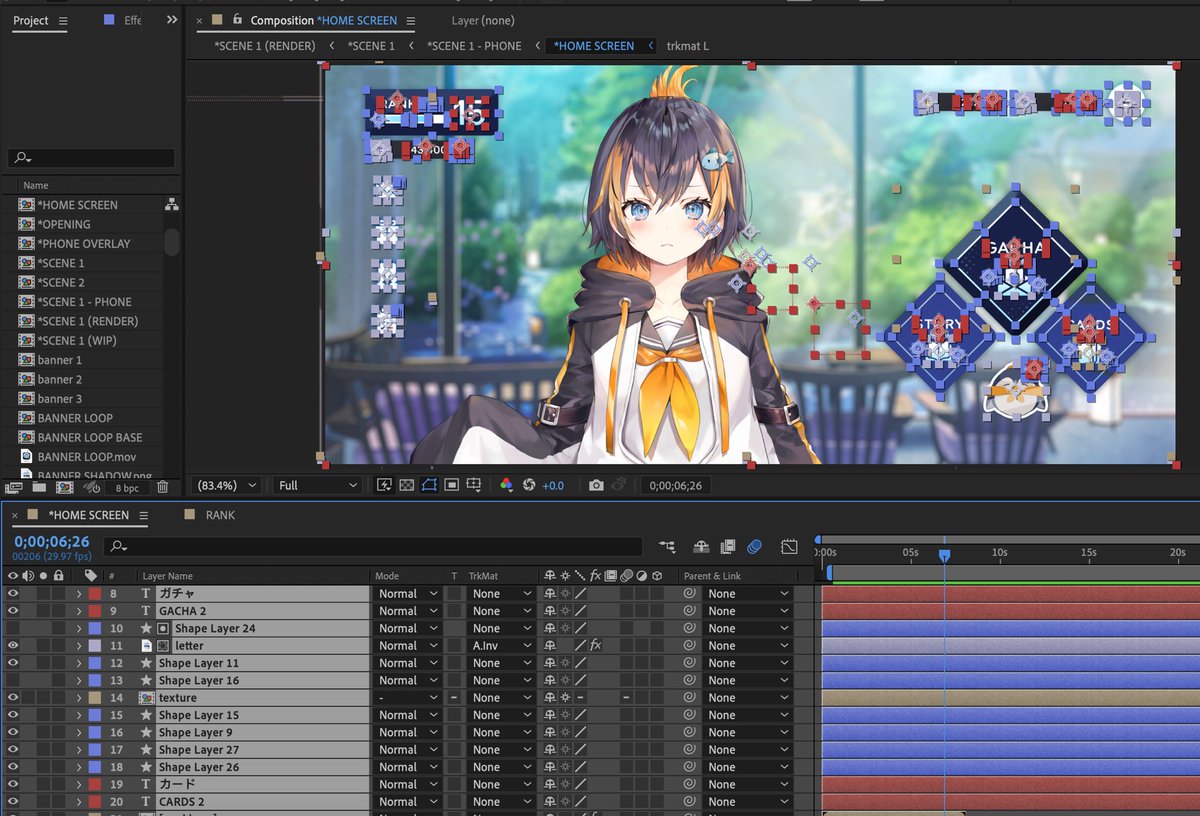Delete selected project item with trash icon
Screen dimensions: 1200x816
(x=162, y=487)
